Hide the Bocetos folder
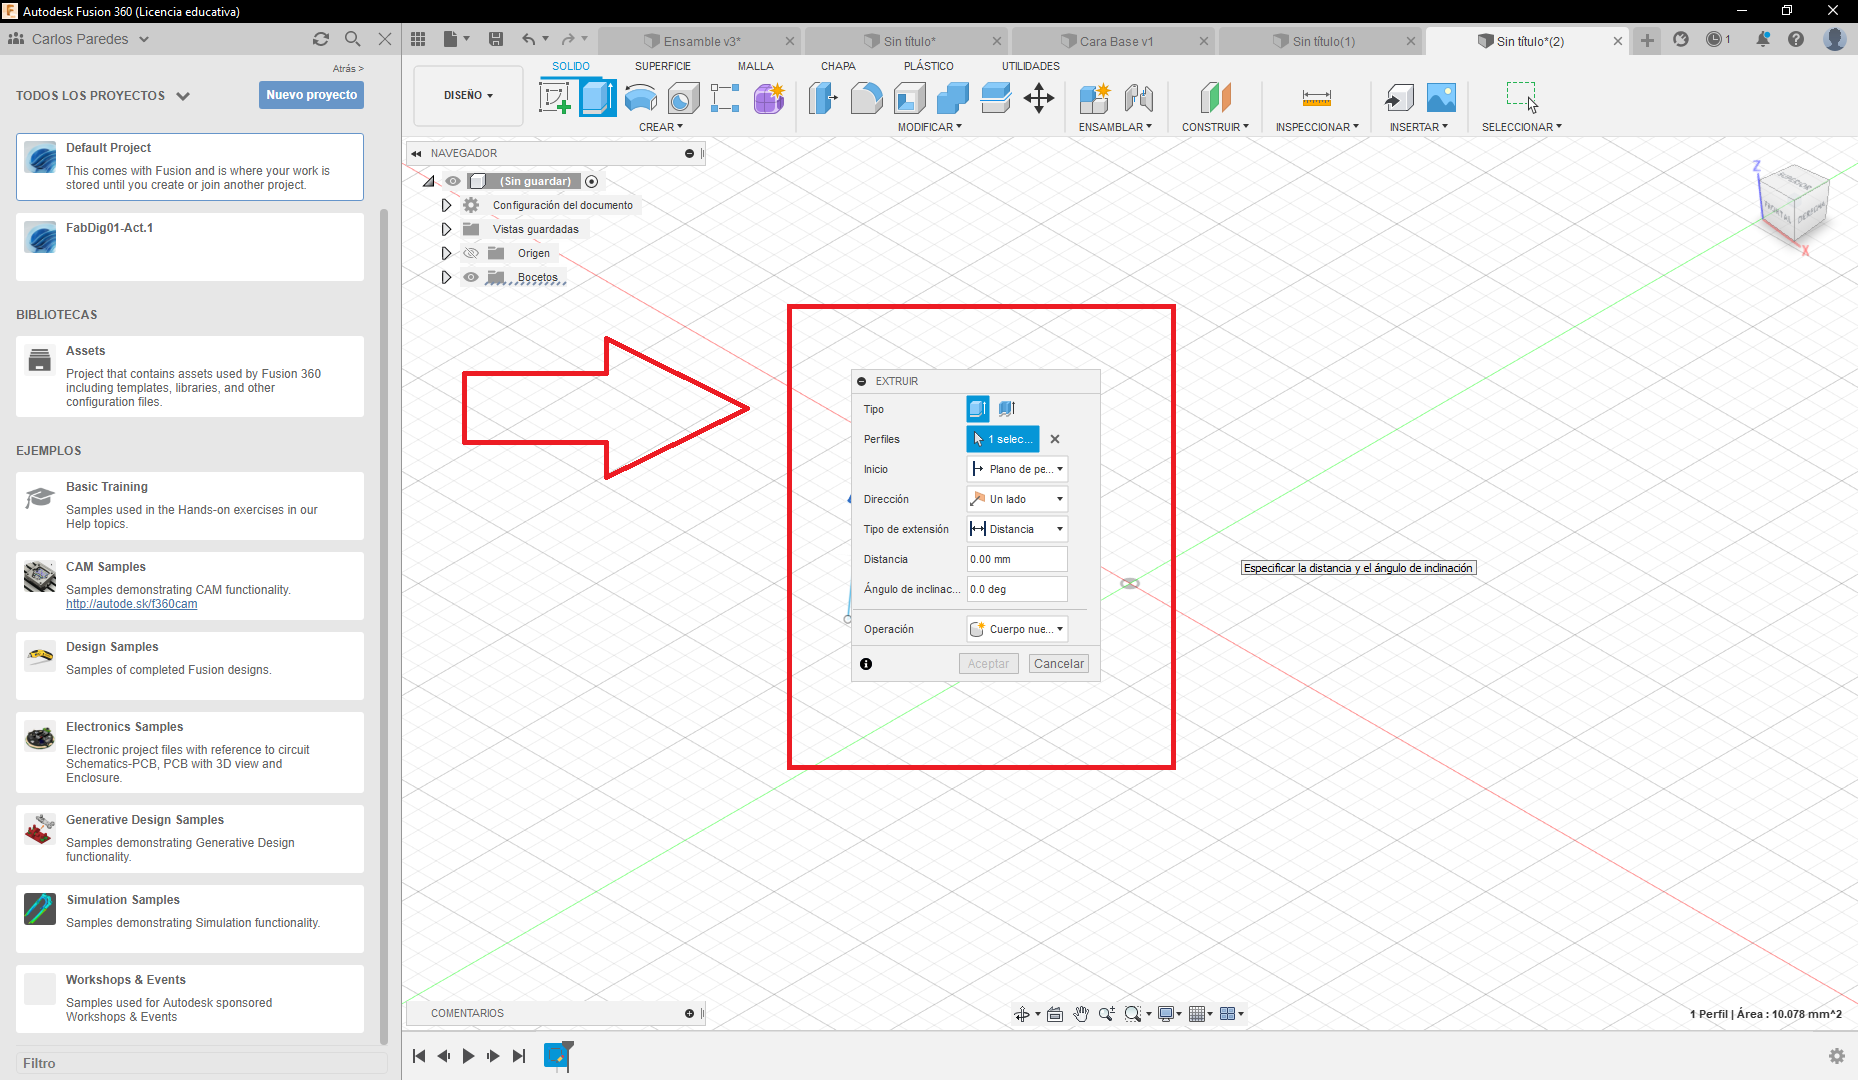1858x1080 pixels. (471, 277)
